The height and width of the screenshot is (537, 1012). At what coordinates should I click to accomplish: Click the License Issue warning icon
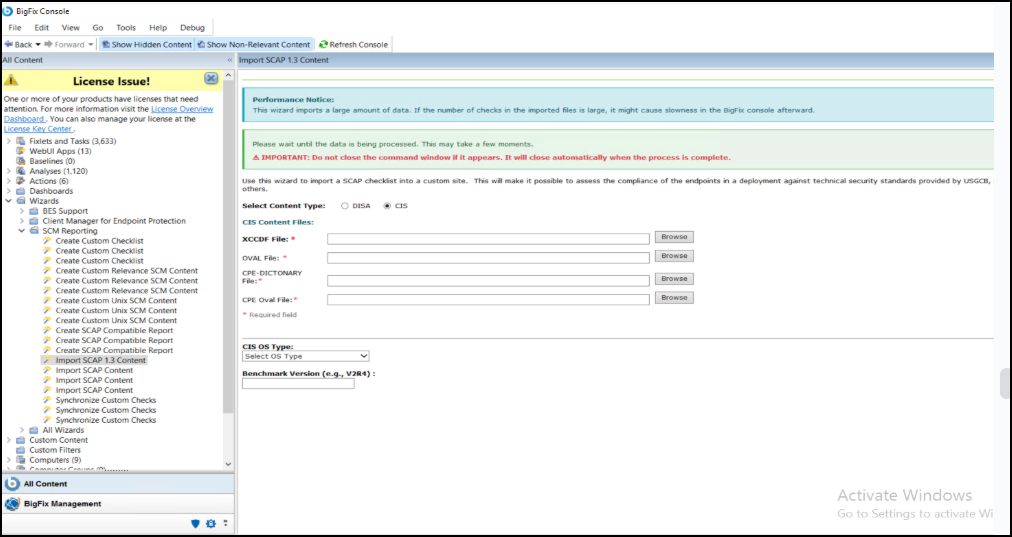click(11, 81)
